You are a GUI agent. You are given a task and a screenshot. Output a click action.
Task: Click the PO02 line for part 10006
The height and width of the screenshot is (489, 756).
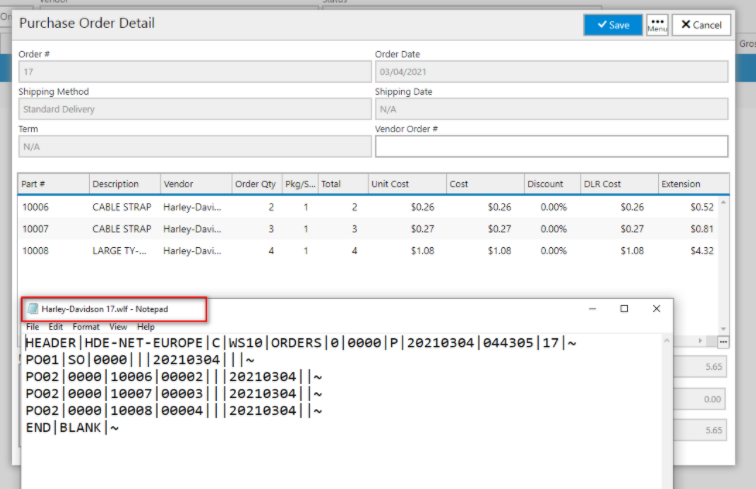[174, 377]
